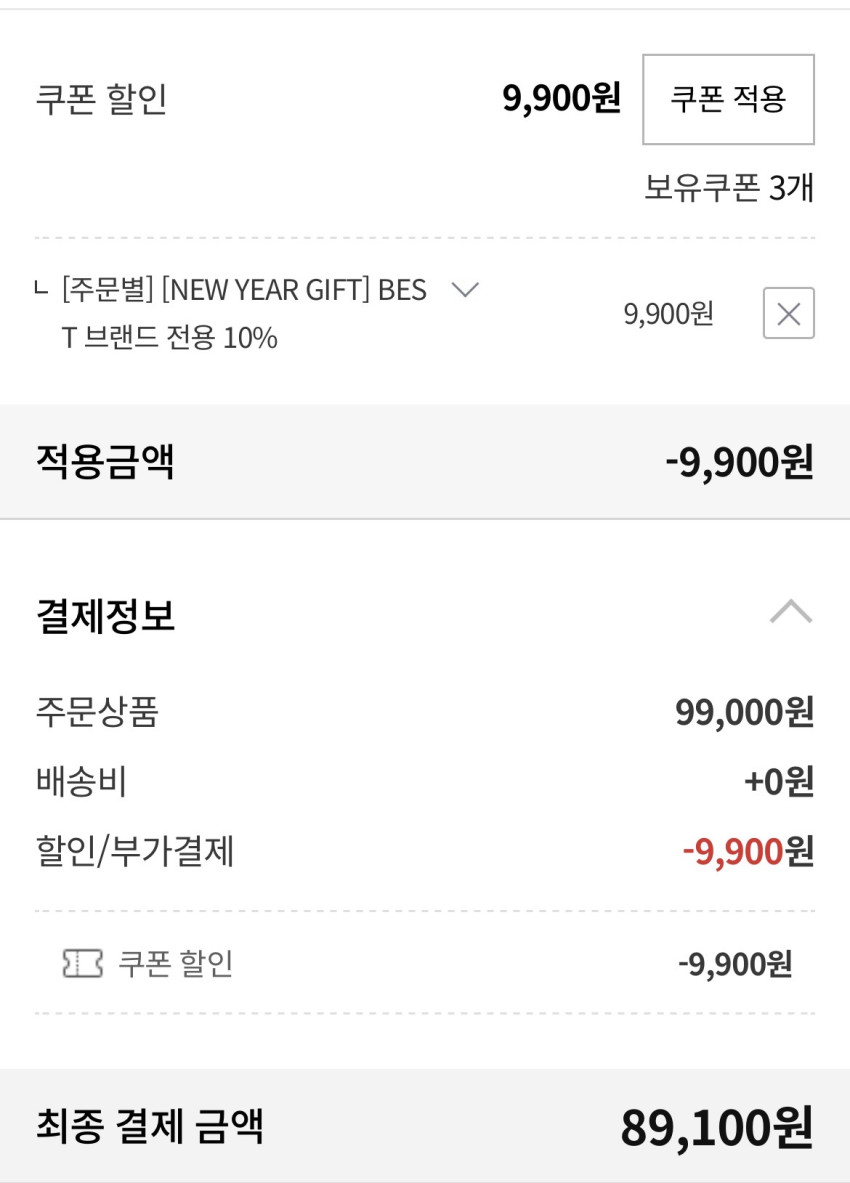Viewport: 850px width, 1183px height.
Task: Click the coupon ticket icon
Action: click(82, 964)
